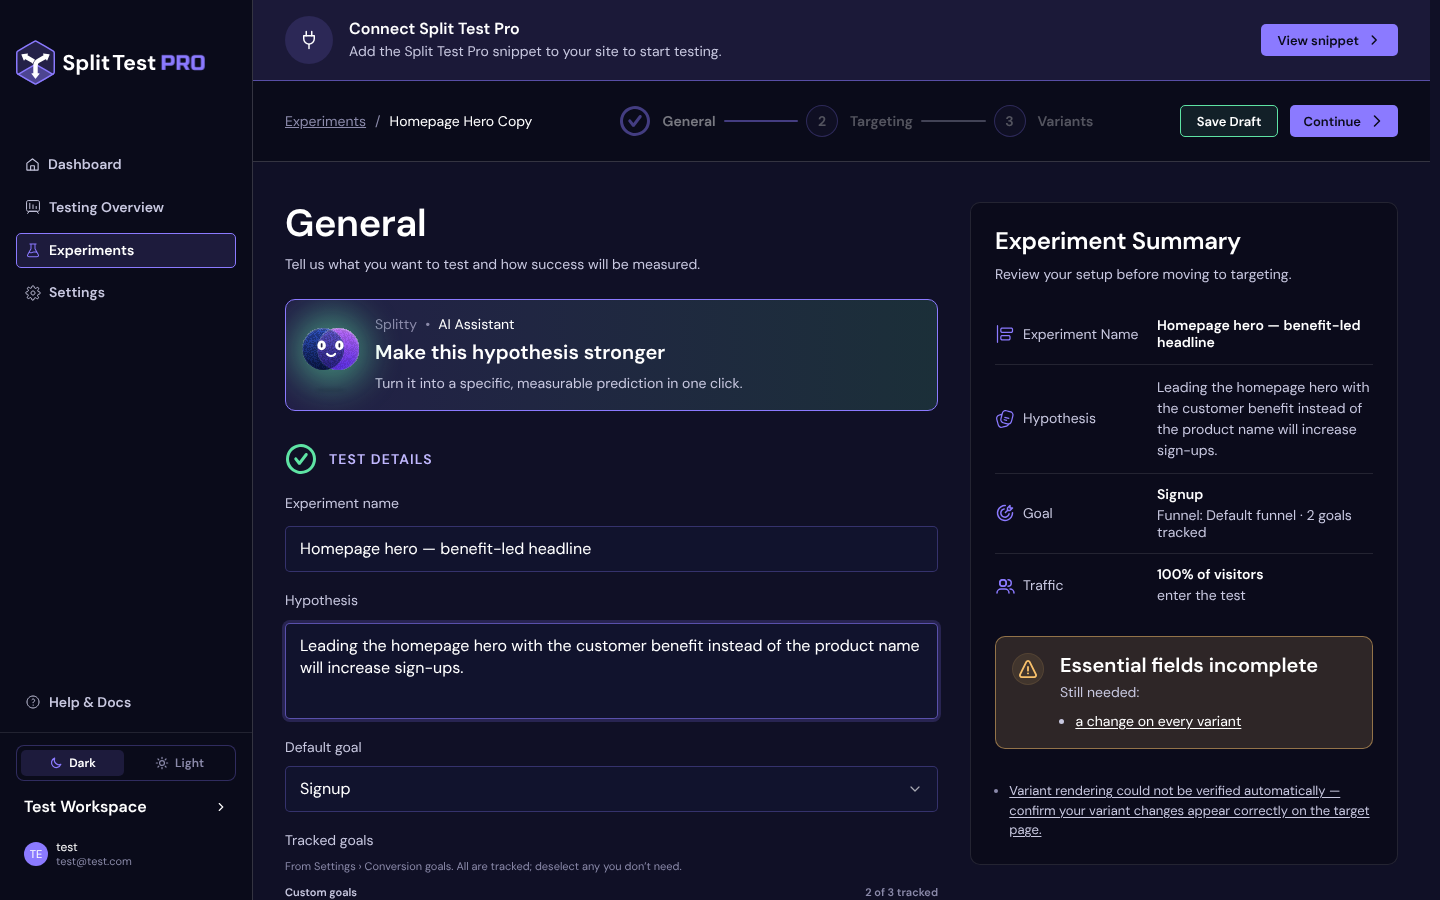
Task: Click the '2 of 3 tracked' counter
Action: click(x=901, y=892)
